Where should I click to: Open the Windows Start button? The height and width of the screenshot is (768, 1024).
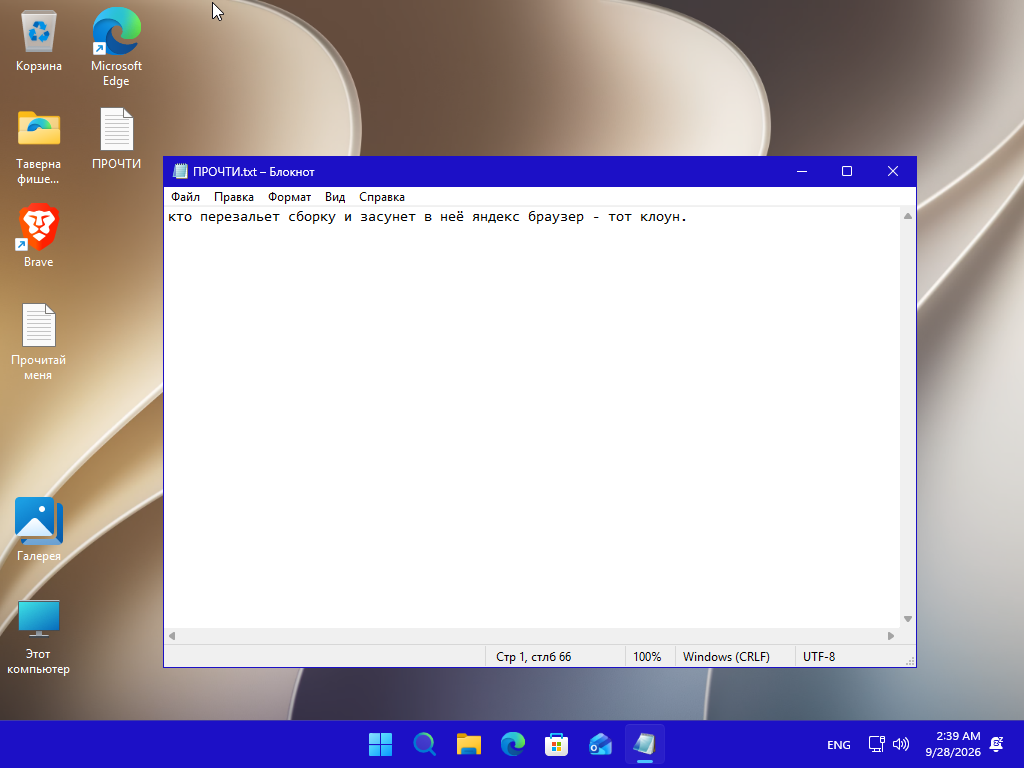click(x=380, y=744)
